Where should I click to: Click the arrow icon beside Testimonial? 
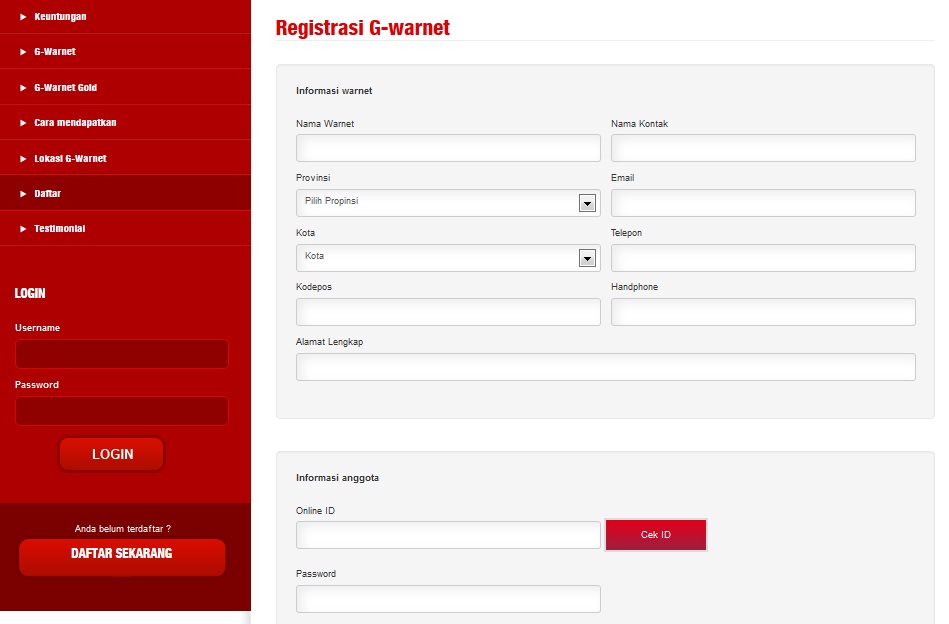[22, 228]
